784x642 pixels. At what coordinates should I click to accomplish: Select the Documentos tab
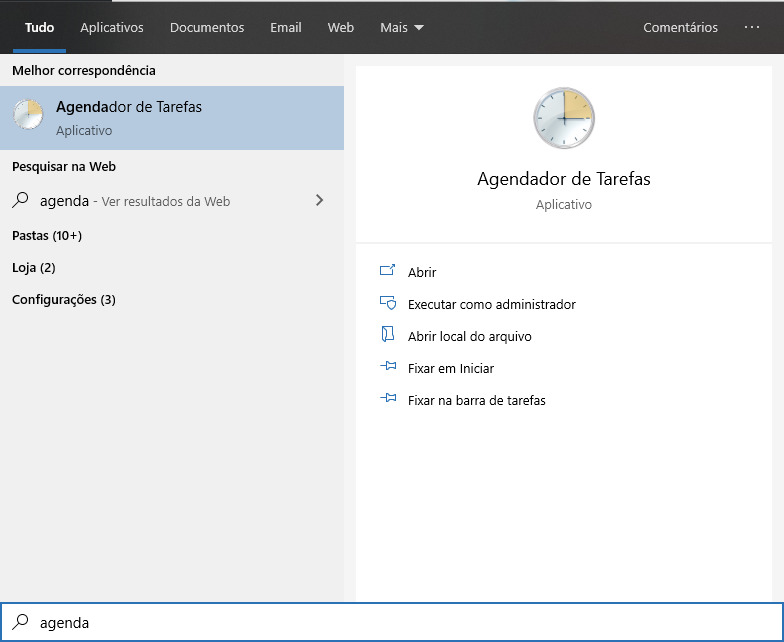pyautogui.click(x=207, y=28)
